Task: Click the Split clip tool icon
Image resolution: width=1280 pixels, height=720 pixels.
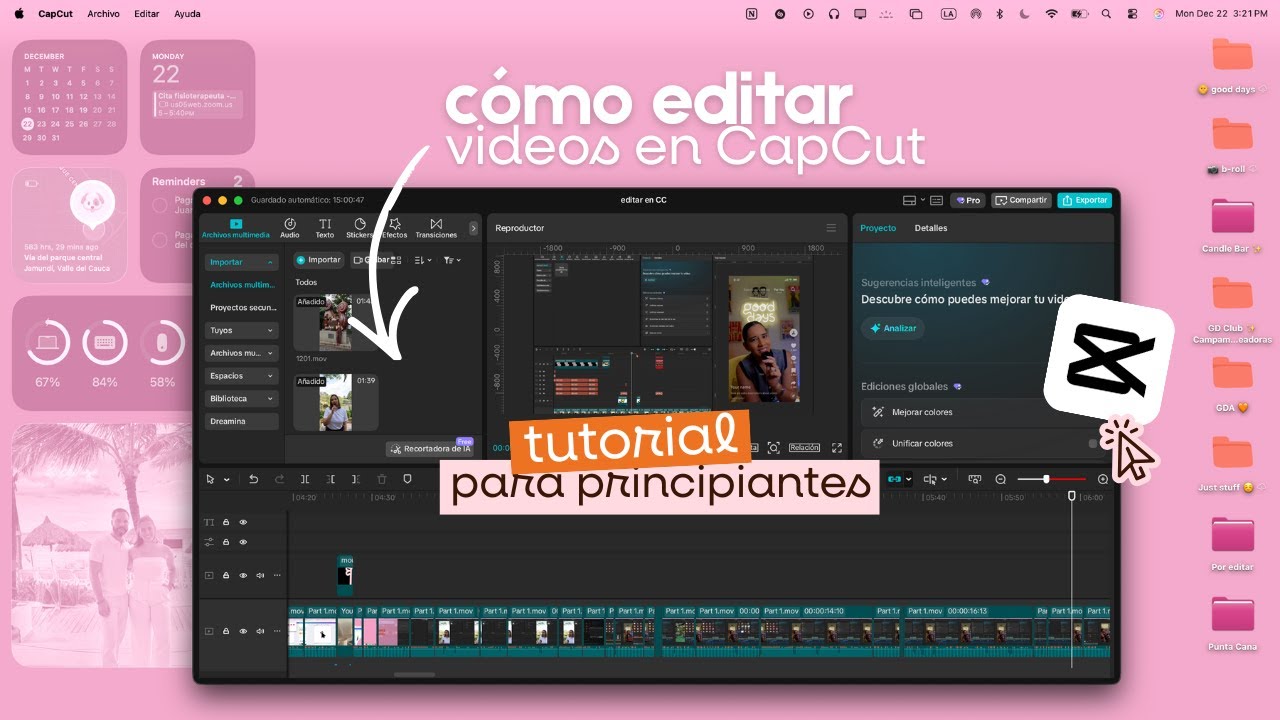Action: [305, 479]
